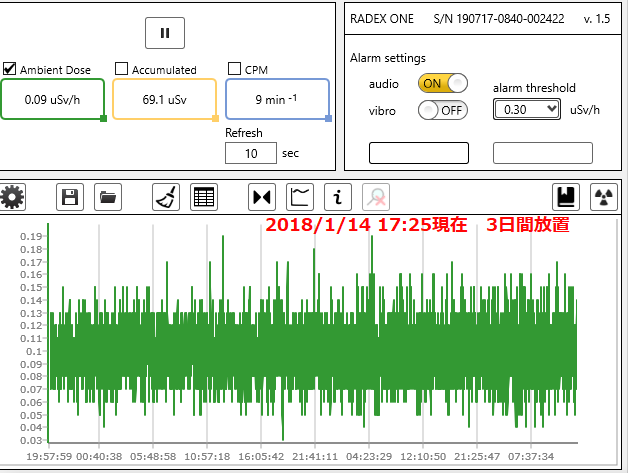
Task: Click the 16:05:42 time axis label
Action: pyautogui.click(x=261, y=457)
